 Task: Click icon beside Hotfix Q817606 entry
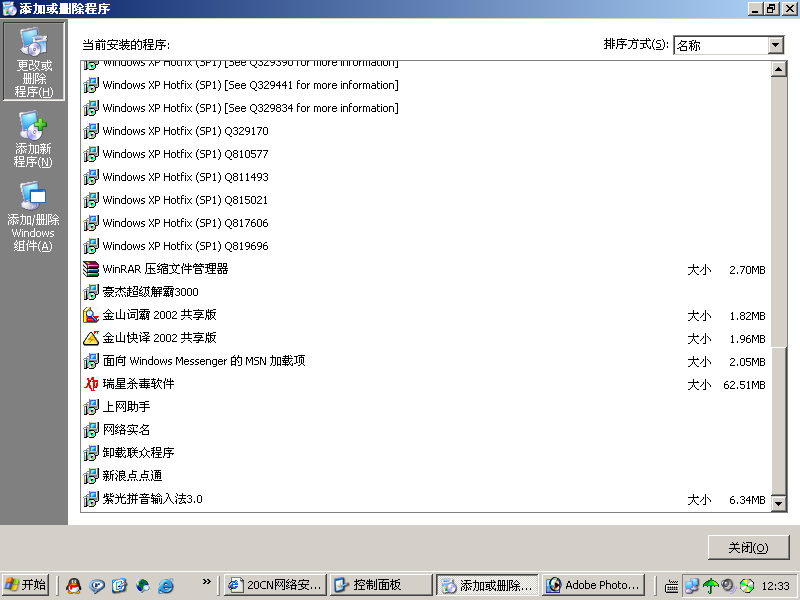91,223
